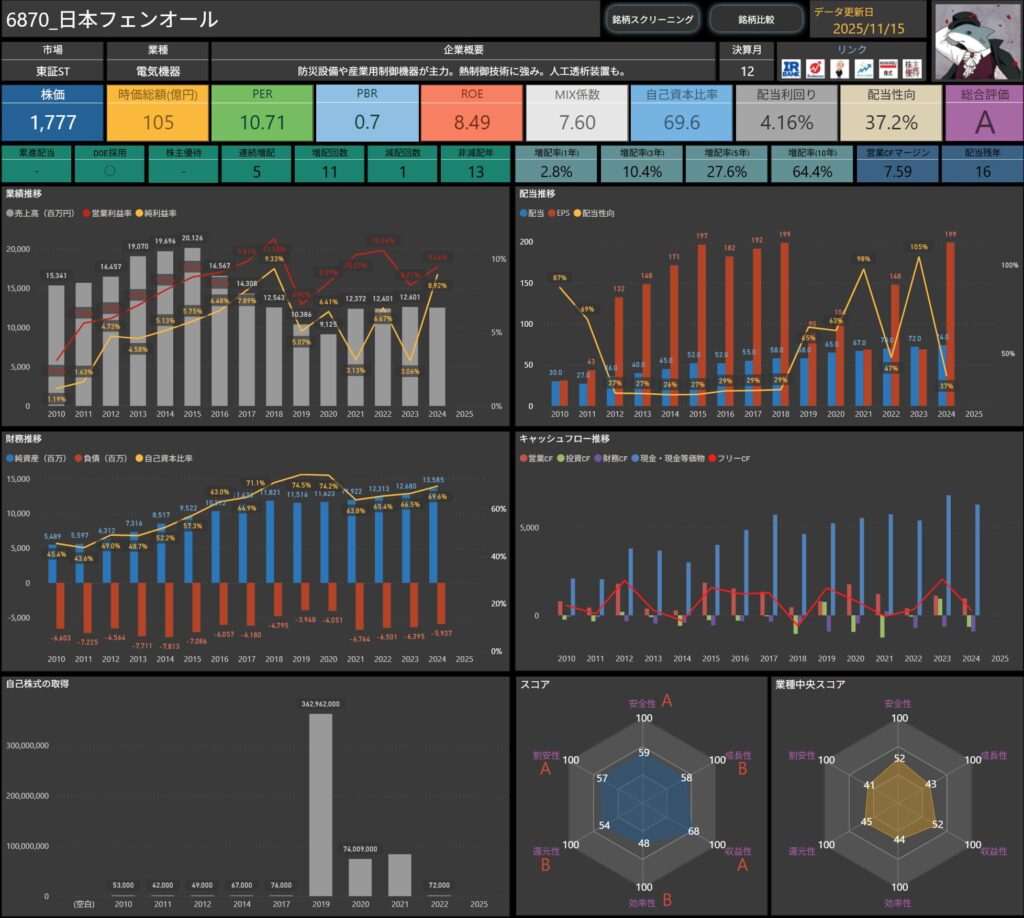This screenshot has height=918, width=1024.
Task: Select the 株価 1,777 card
Action: [x=51, y=113]
